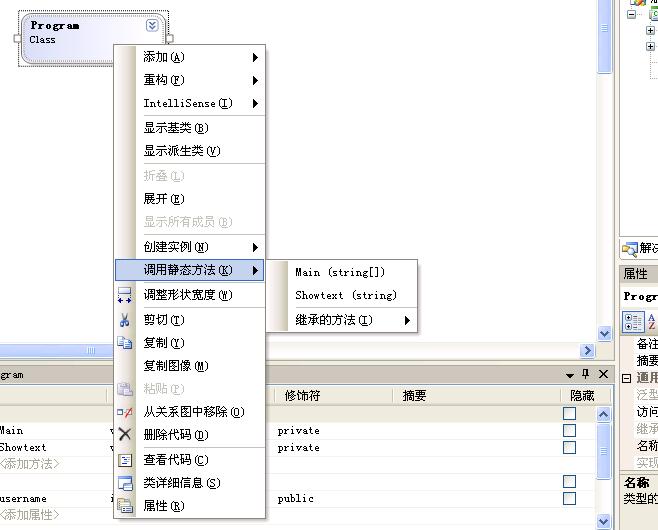Collapse the Program class shape chevron
The image size is (658, 530).
152,26
